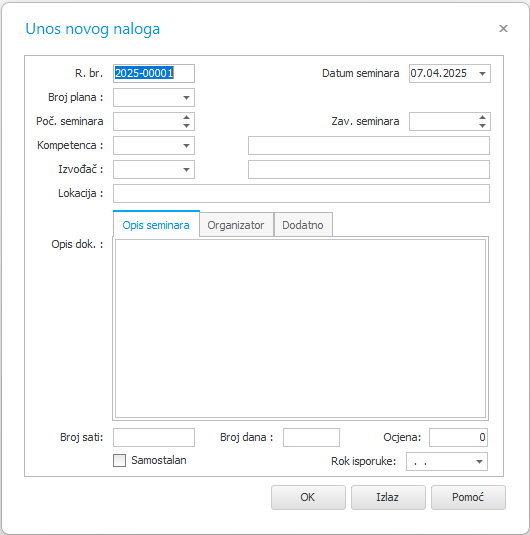Open the Dodatno tab
This screenshot has height=535, width=530.
303,225
